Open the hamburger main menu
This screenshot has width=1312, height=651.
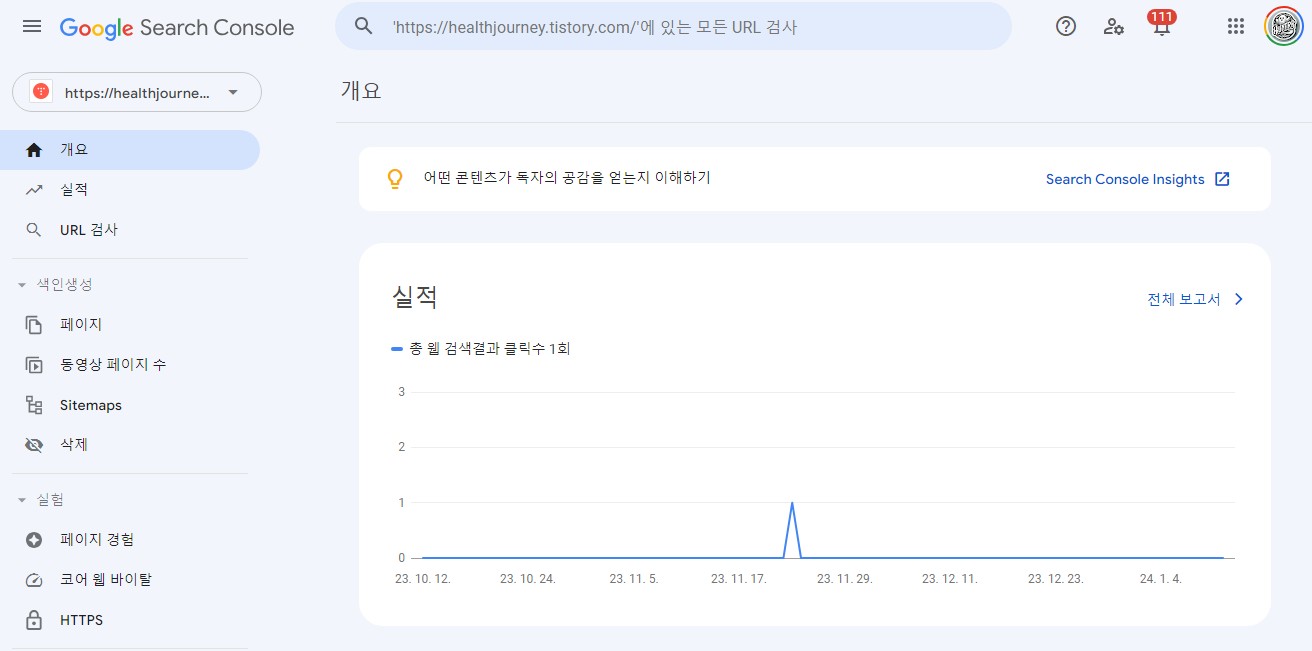click(32, 27)
